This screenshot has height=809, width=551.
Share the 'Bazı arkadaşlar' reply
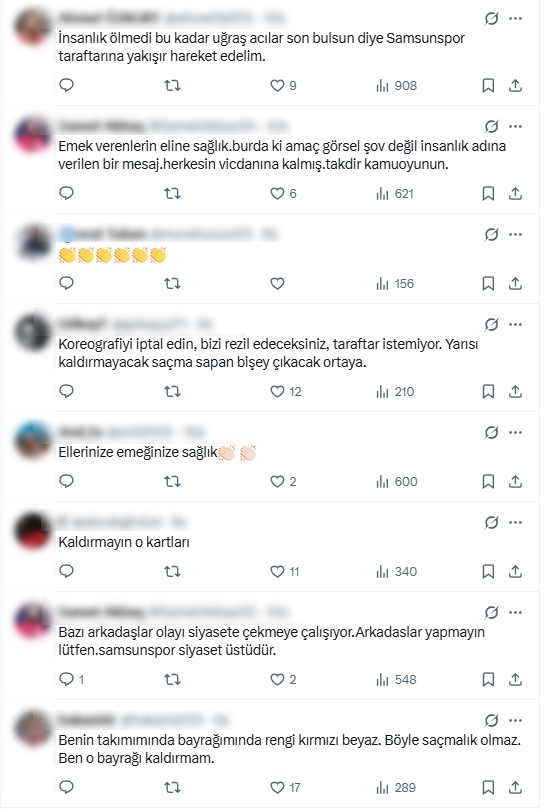click(x=515, y=679)
